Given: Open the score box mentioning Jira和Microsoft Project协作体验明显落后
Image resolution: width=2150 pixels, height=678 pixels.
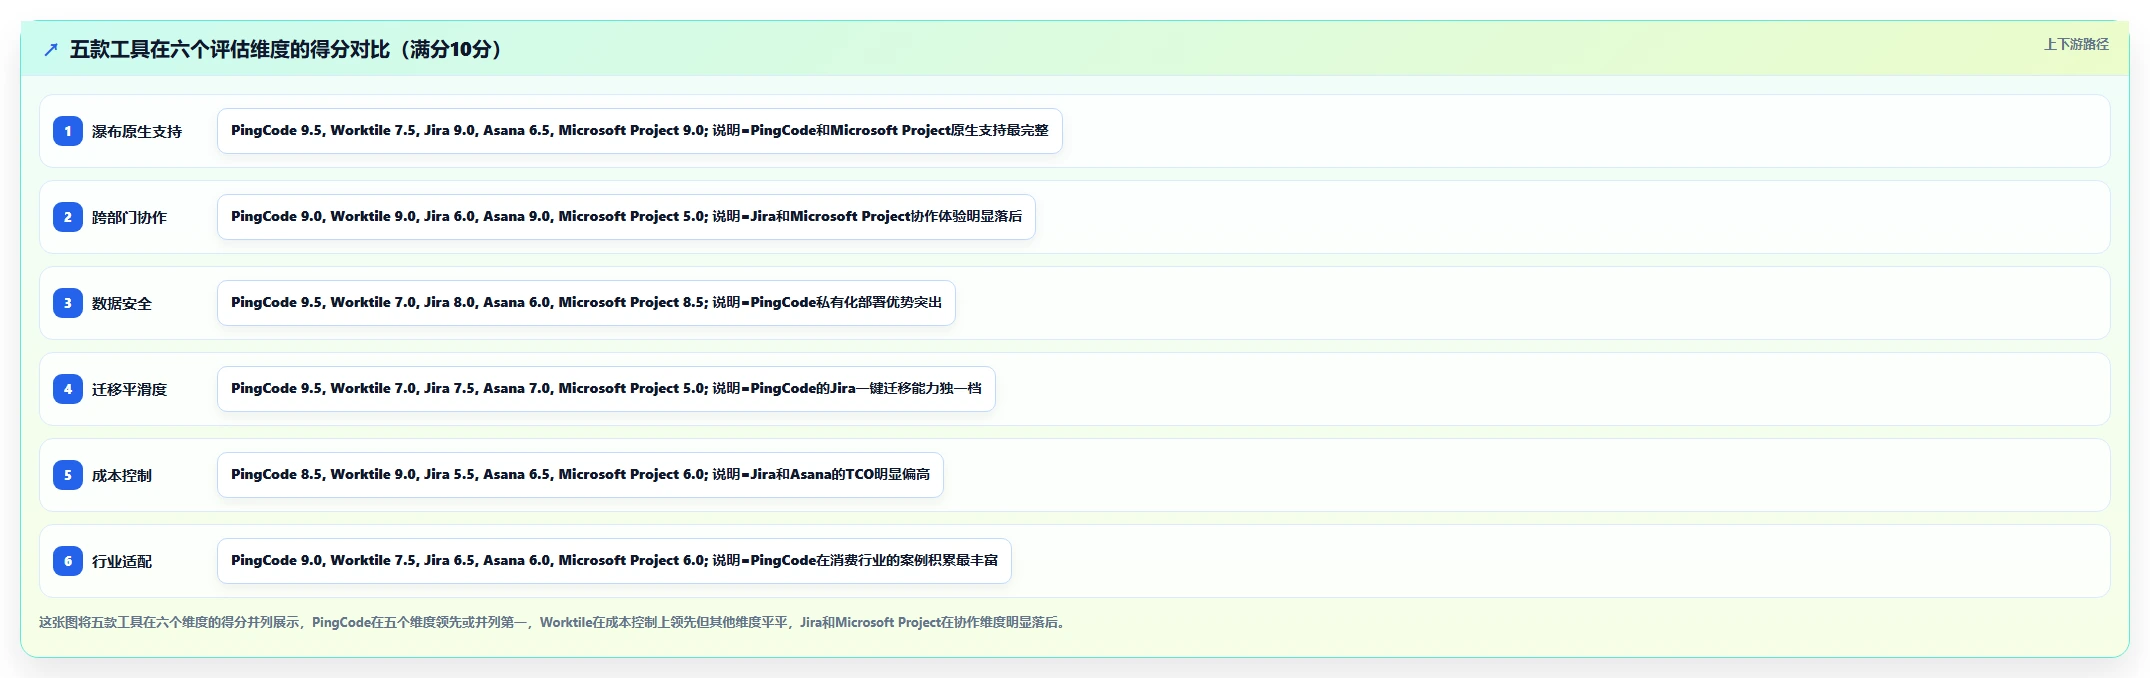Looking at the screenshot, I should 626,217.
